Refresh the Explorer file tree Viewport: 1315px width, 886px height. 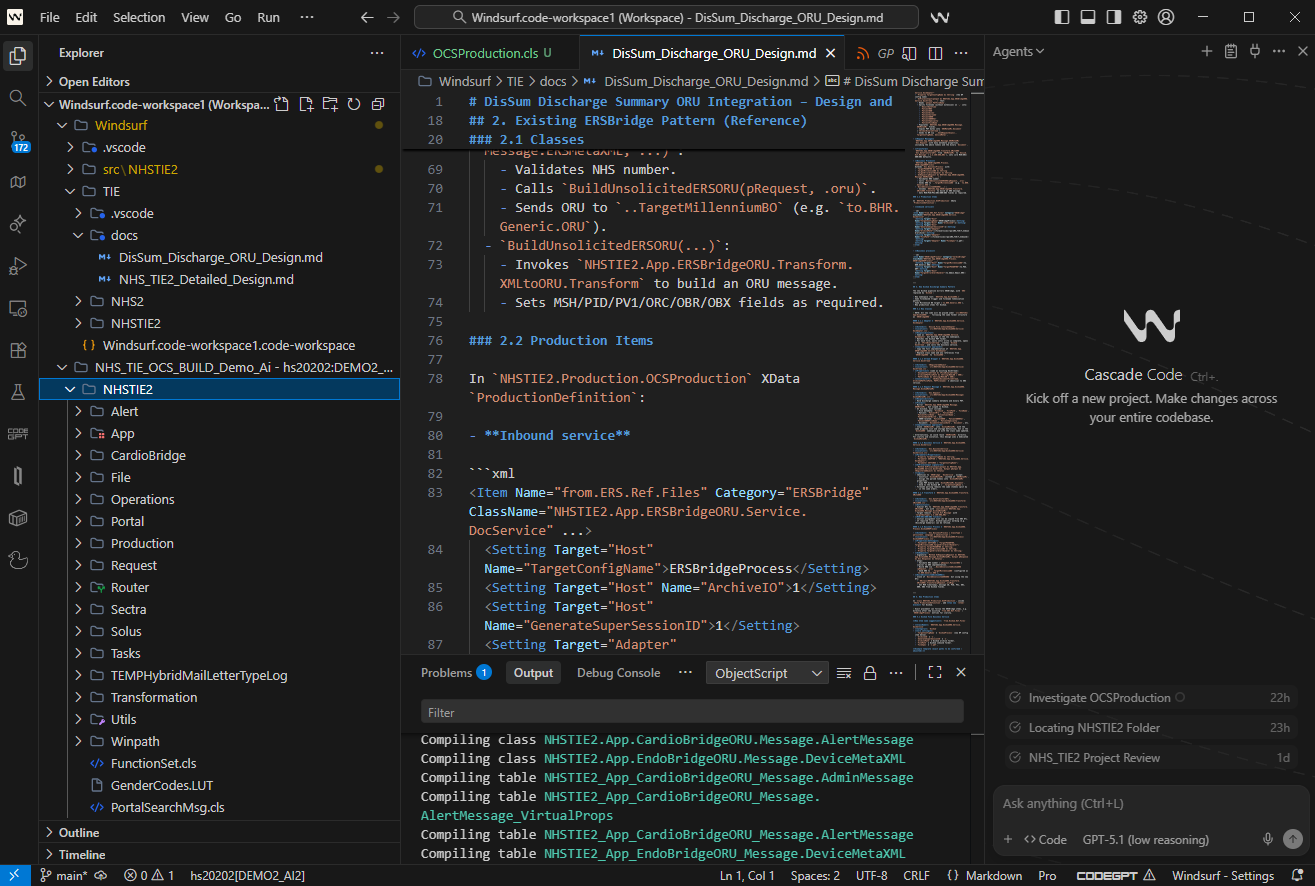[x=354, y=104]
